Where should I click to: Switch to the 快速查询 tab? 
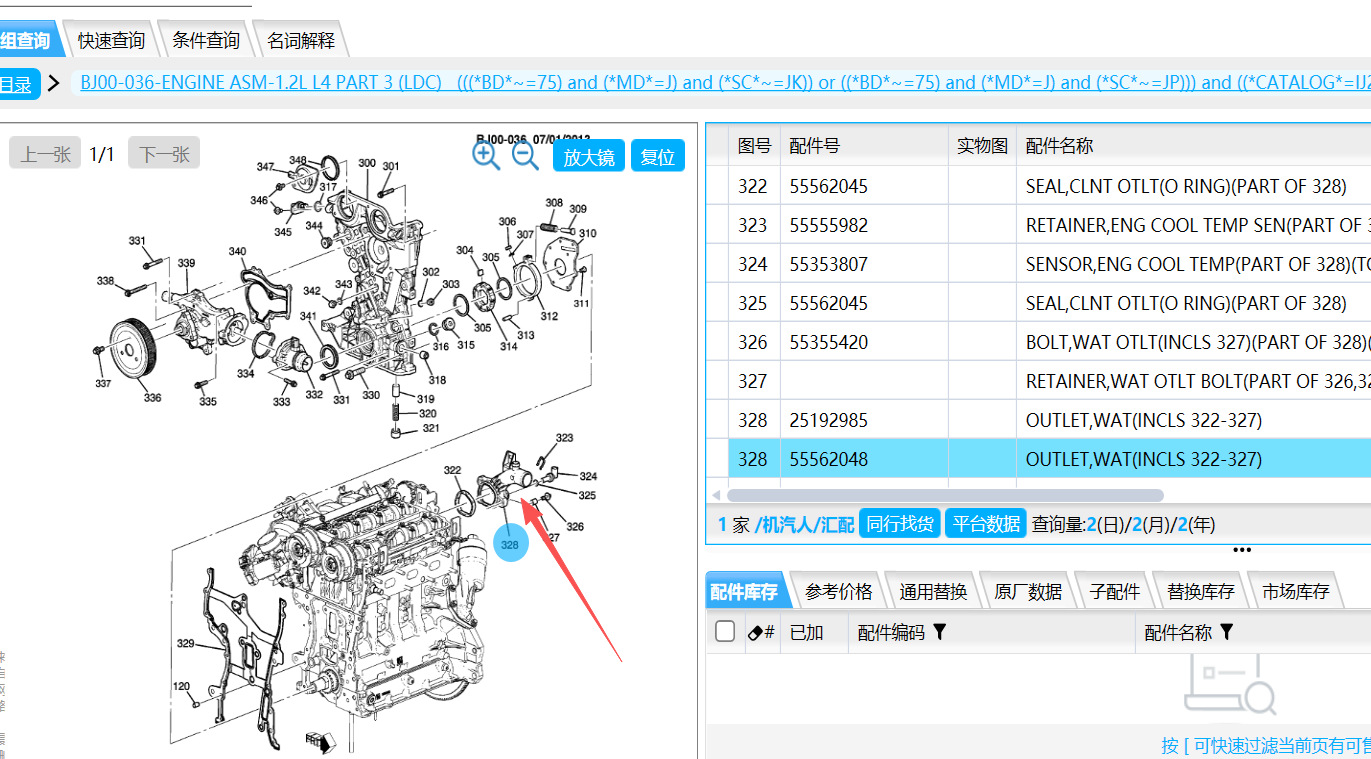111,40
